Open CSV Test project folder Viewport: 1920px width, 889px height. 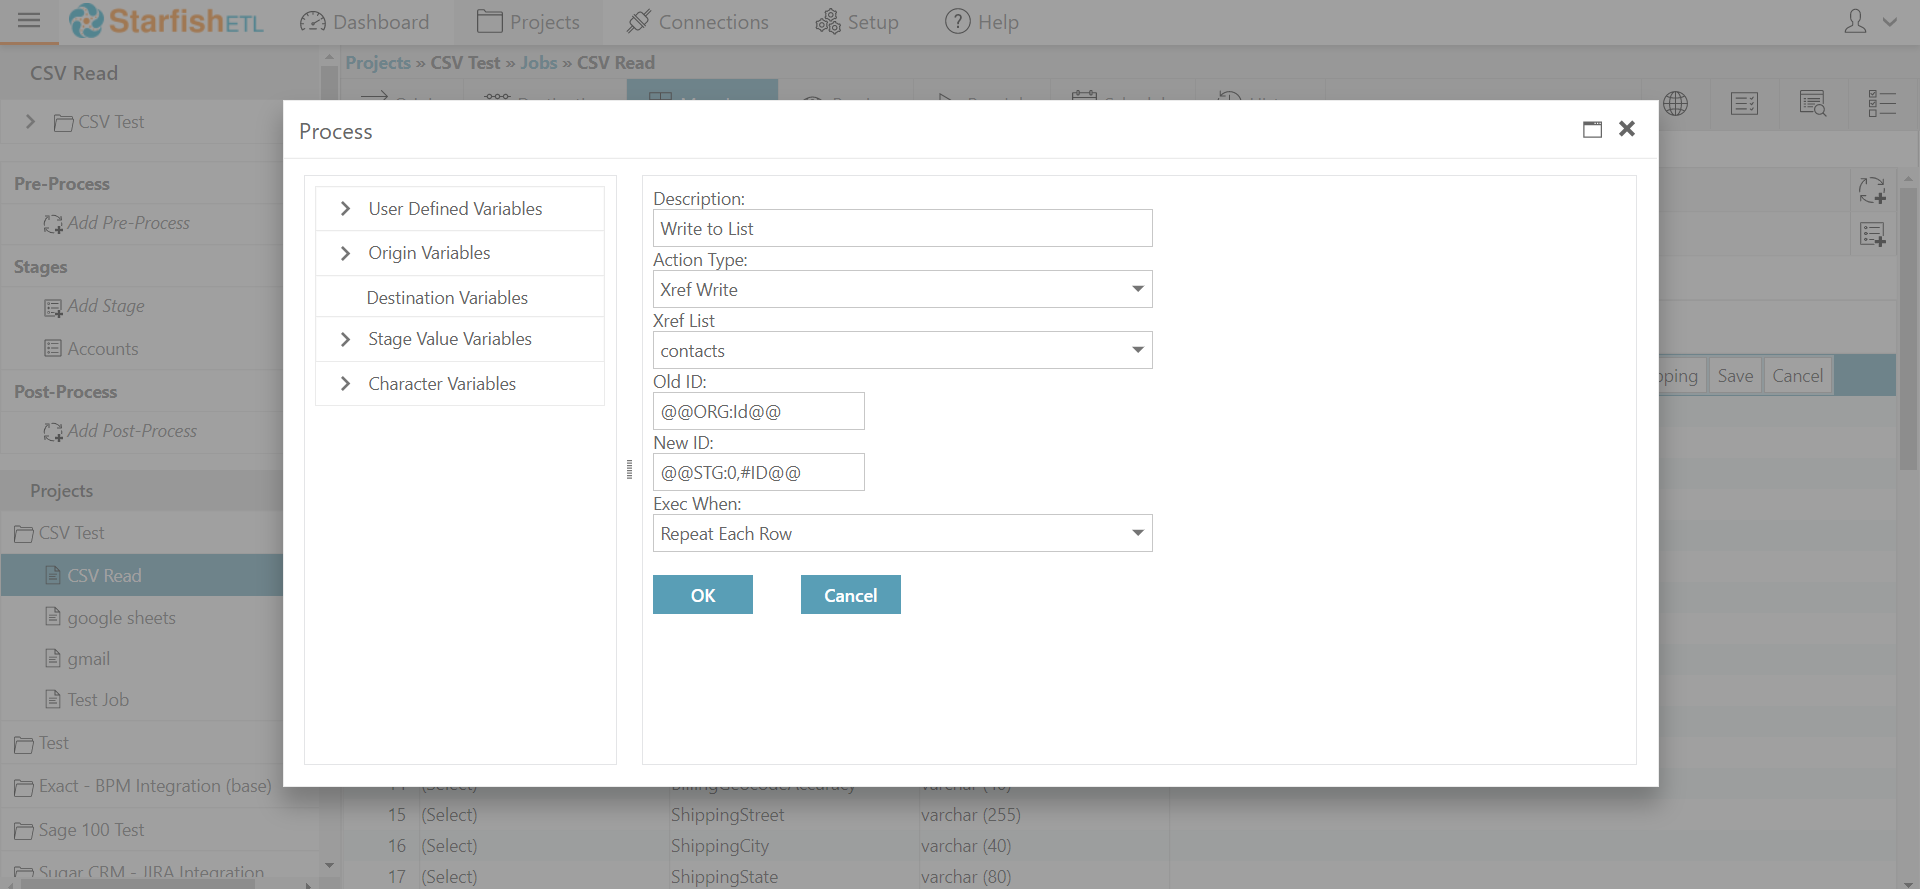[x=71, y=533]
